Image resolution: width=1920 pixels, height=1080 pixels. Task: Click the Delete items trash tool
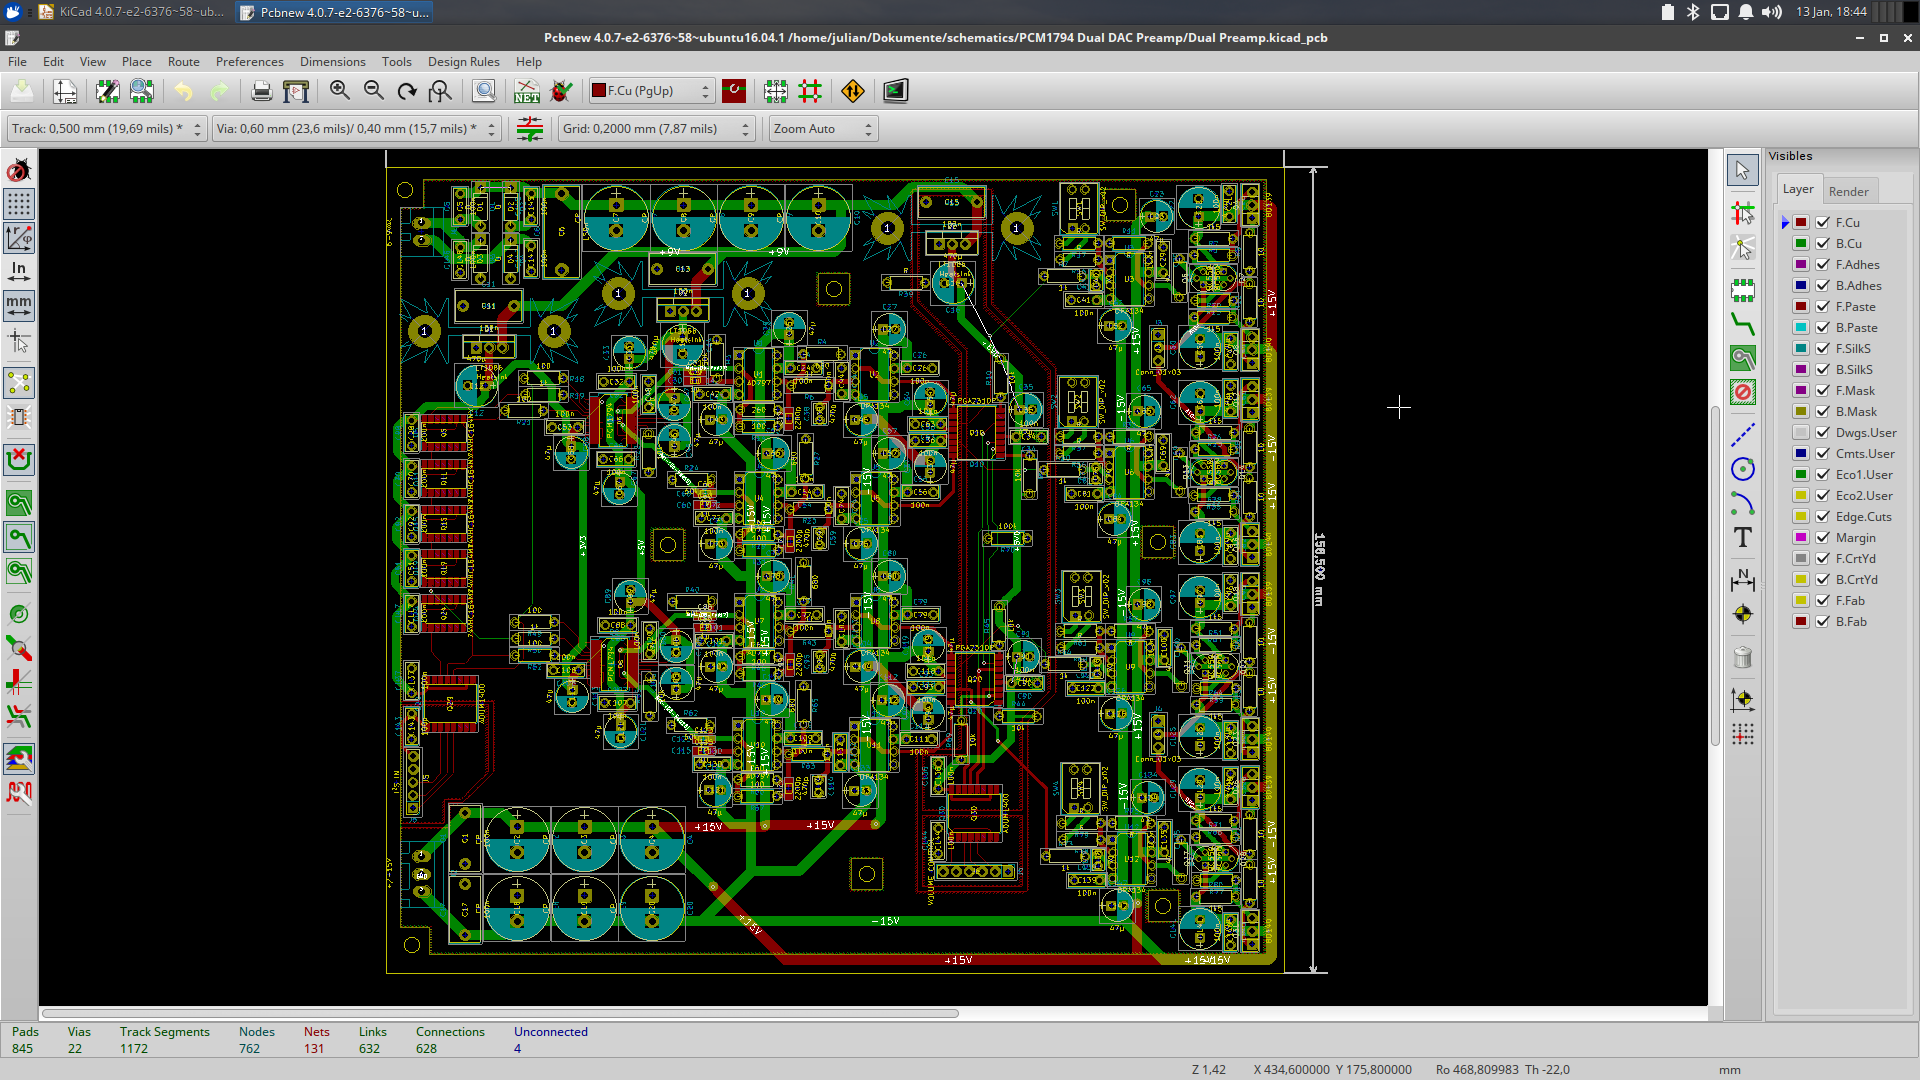point(1743,657)
